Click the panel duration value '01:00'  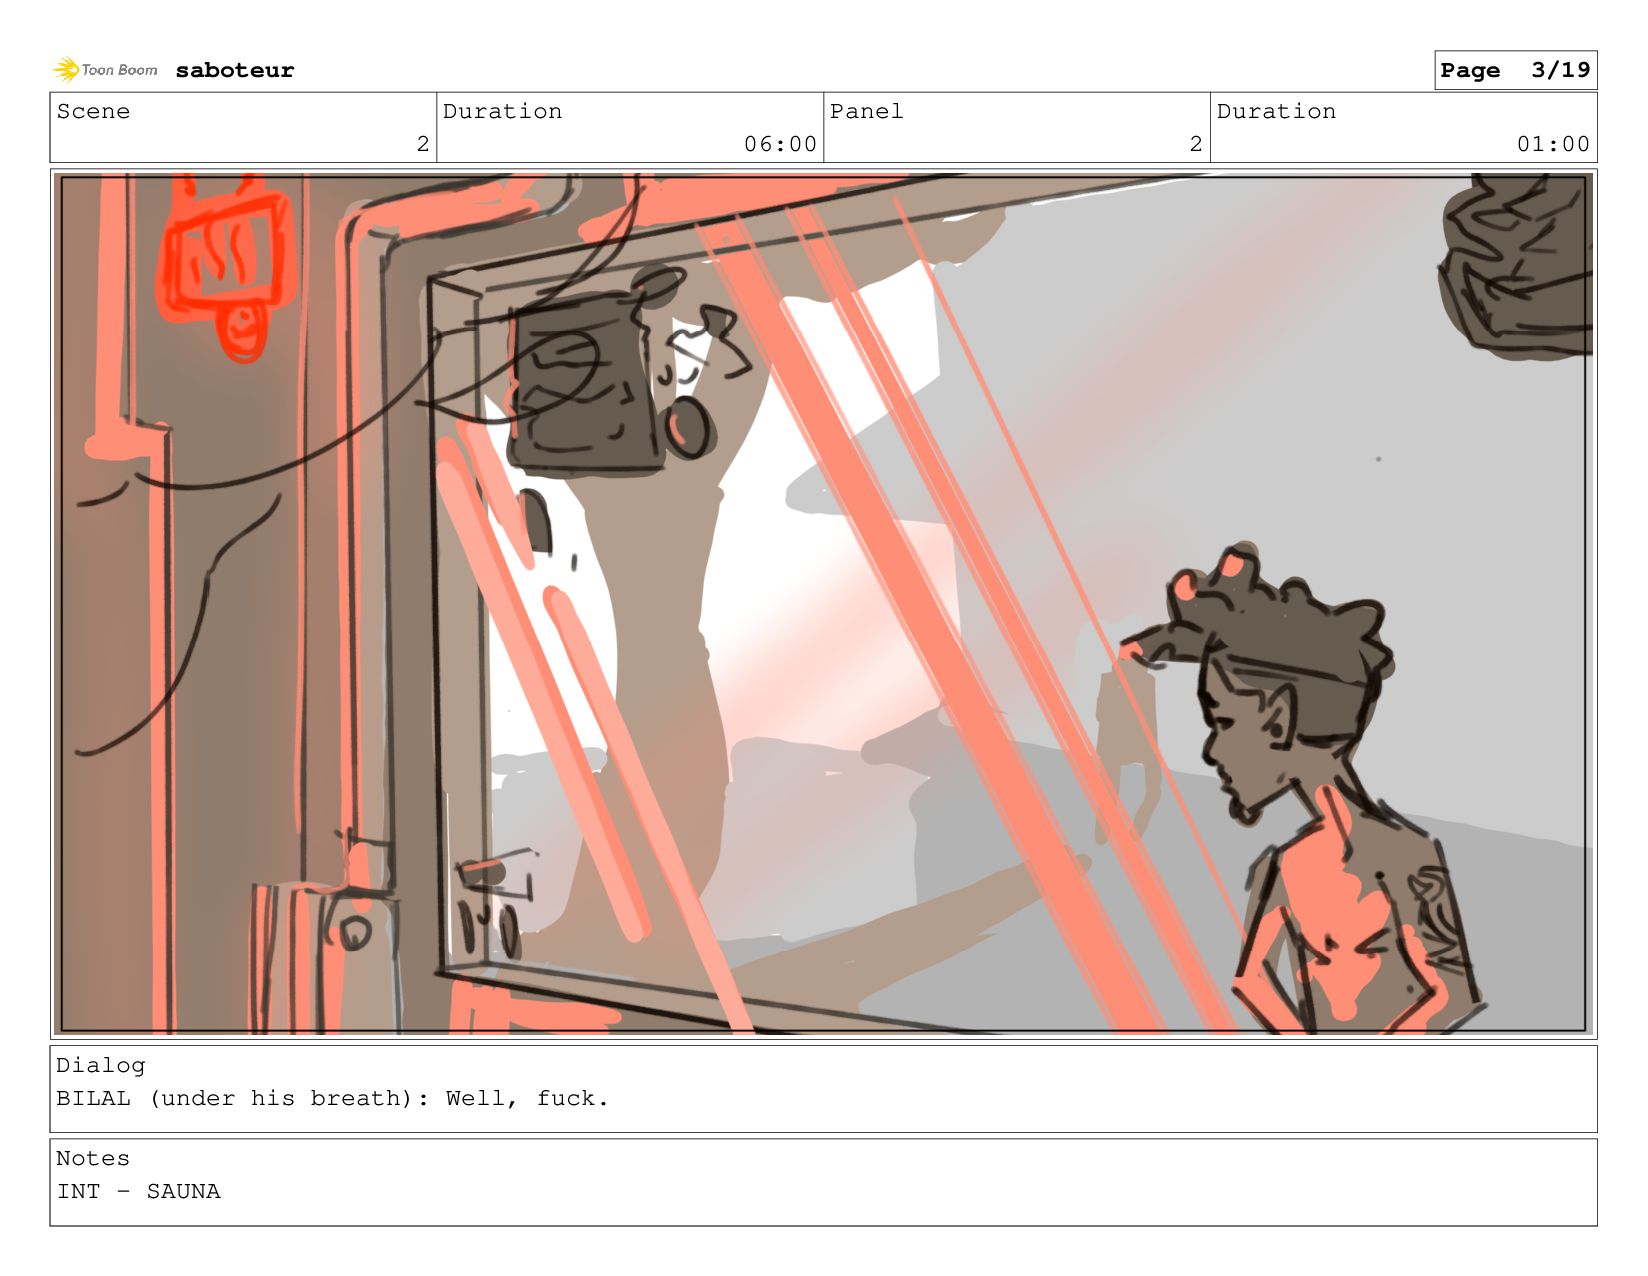click(x=1553, y=144)
